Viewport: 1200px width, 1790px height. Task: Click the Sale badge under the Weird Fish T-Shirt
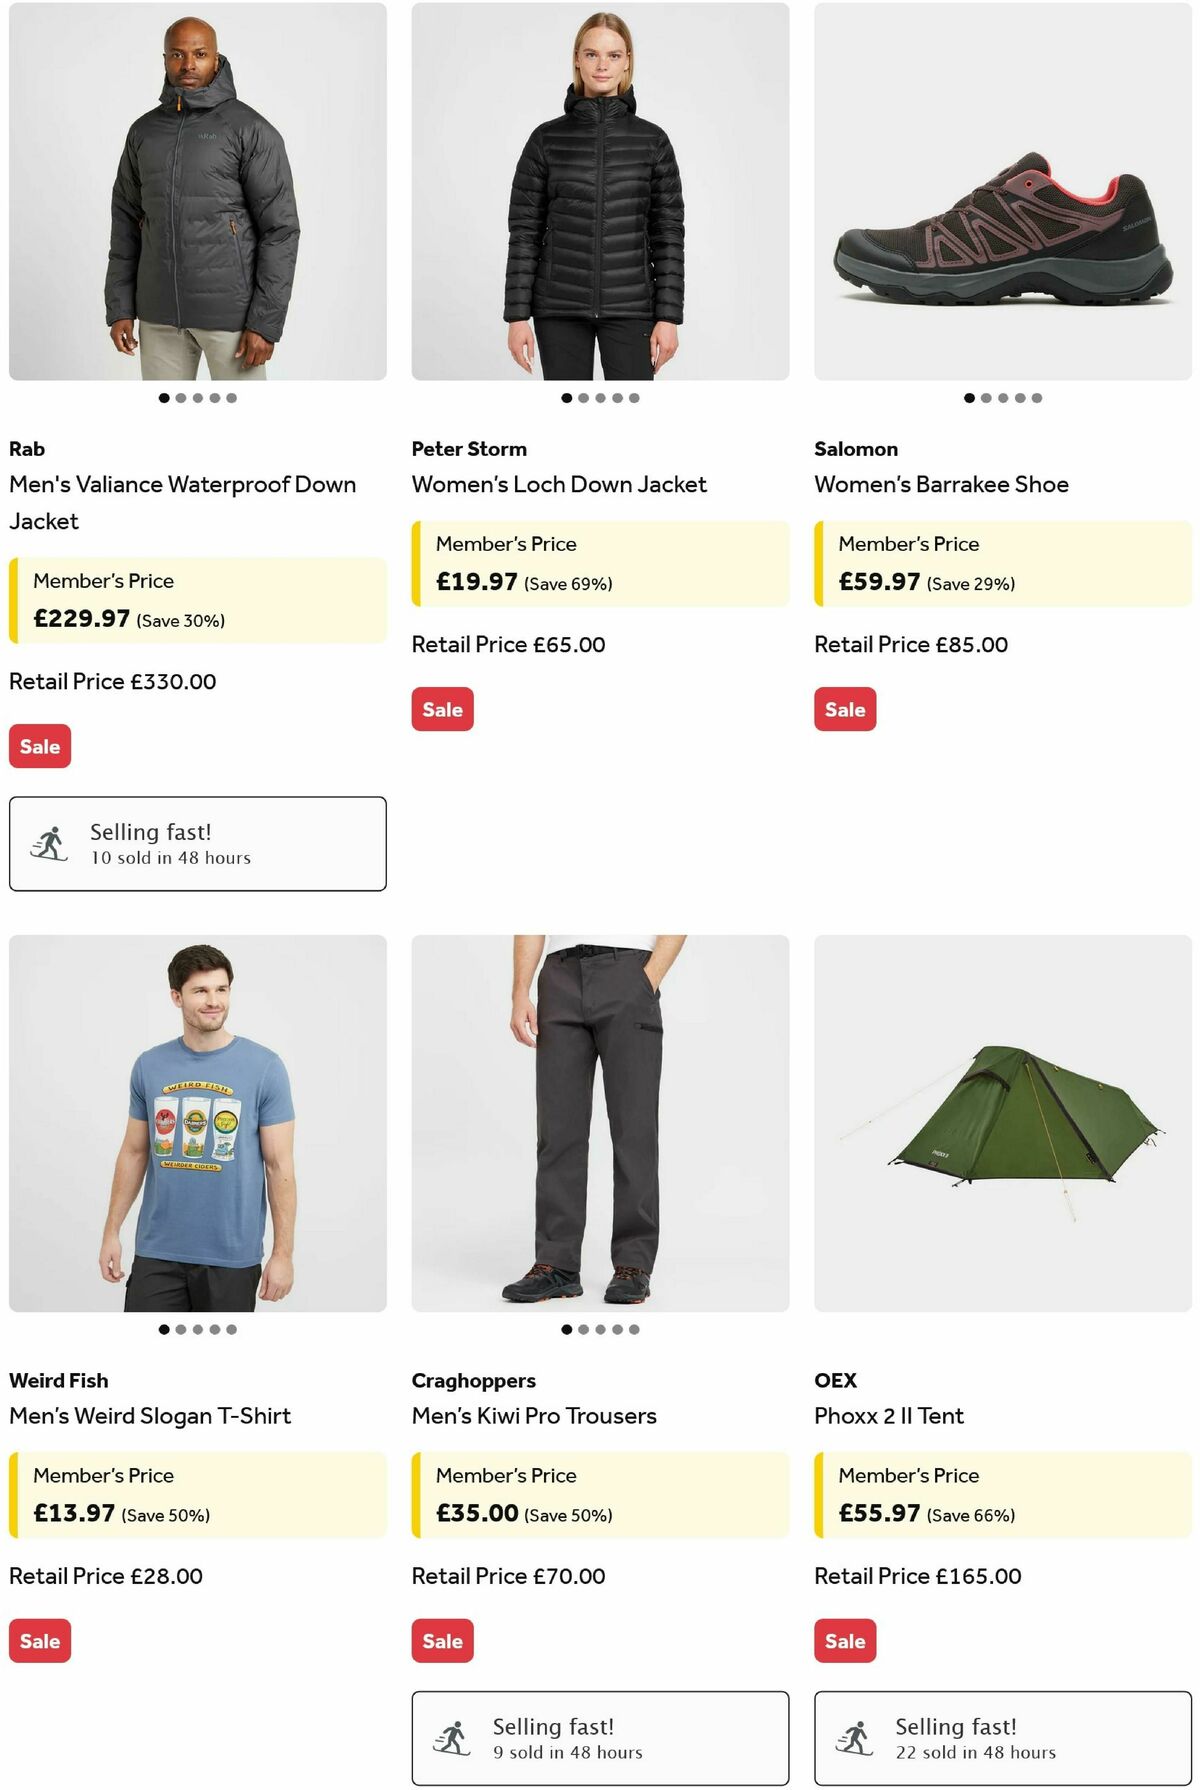[39, 1640]
